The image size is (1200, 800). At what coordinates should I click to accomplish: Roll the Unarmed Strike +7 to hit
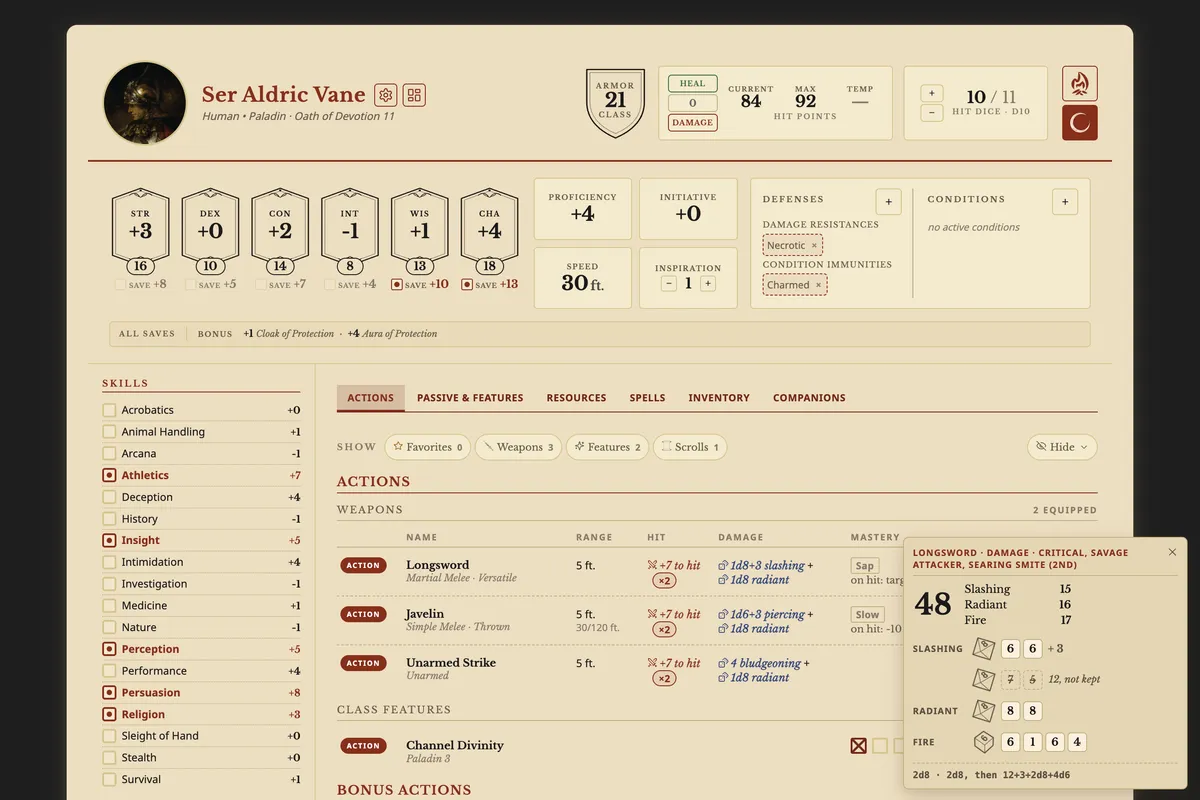coord(674,663)
